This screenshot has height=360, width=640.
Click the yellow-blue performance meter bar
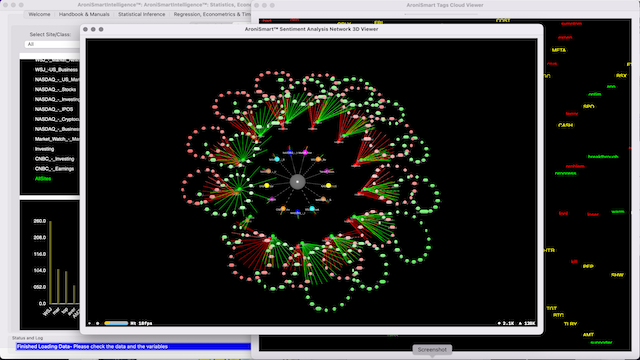[116, 323]
